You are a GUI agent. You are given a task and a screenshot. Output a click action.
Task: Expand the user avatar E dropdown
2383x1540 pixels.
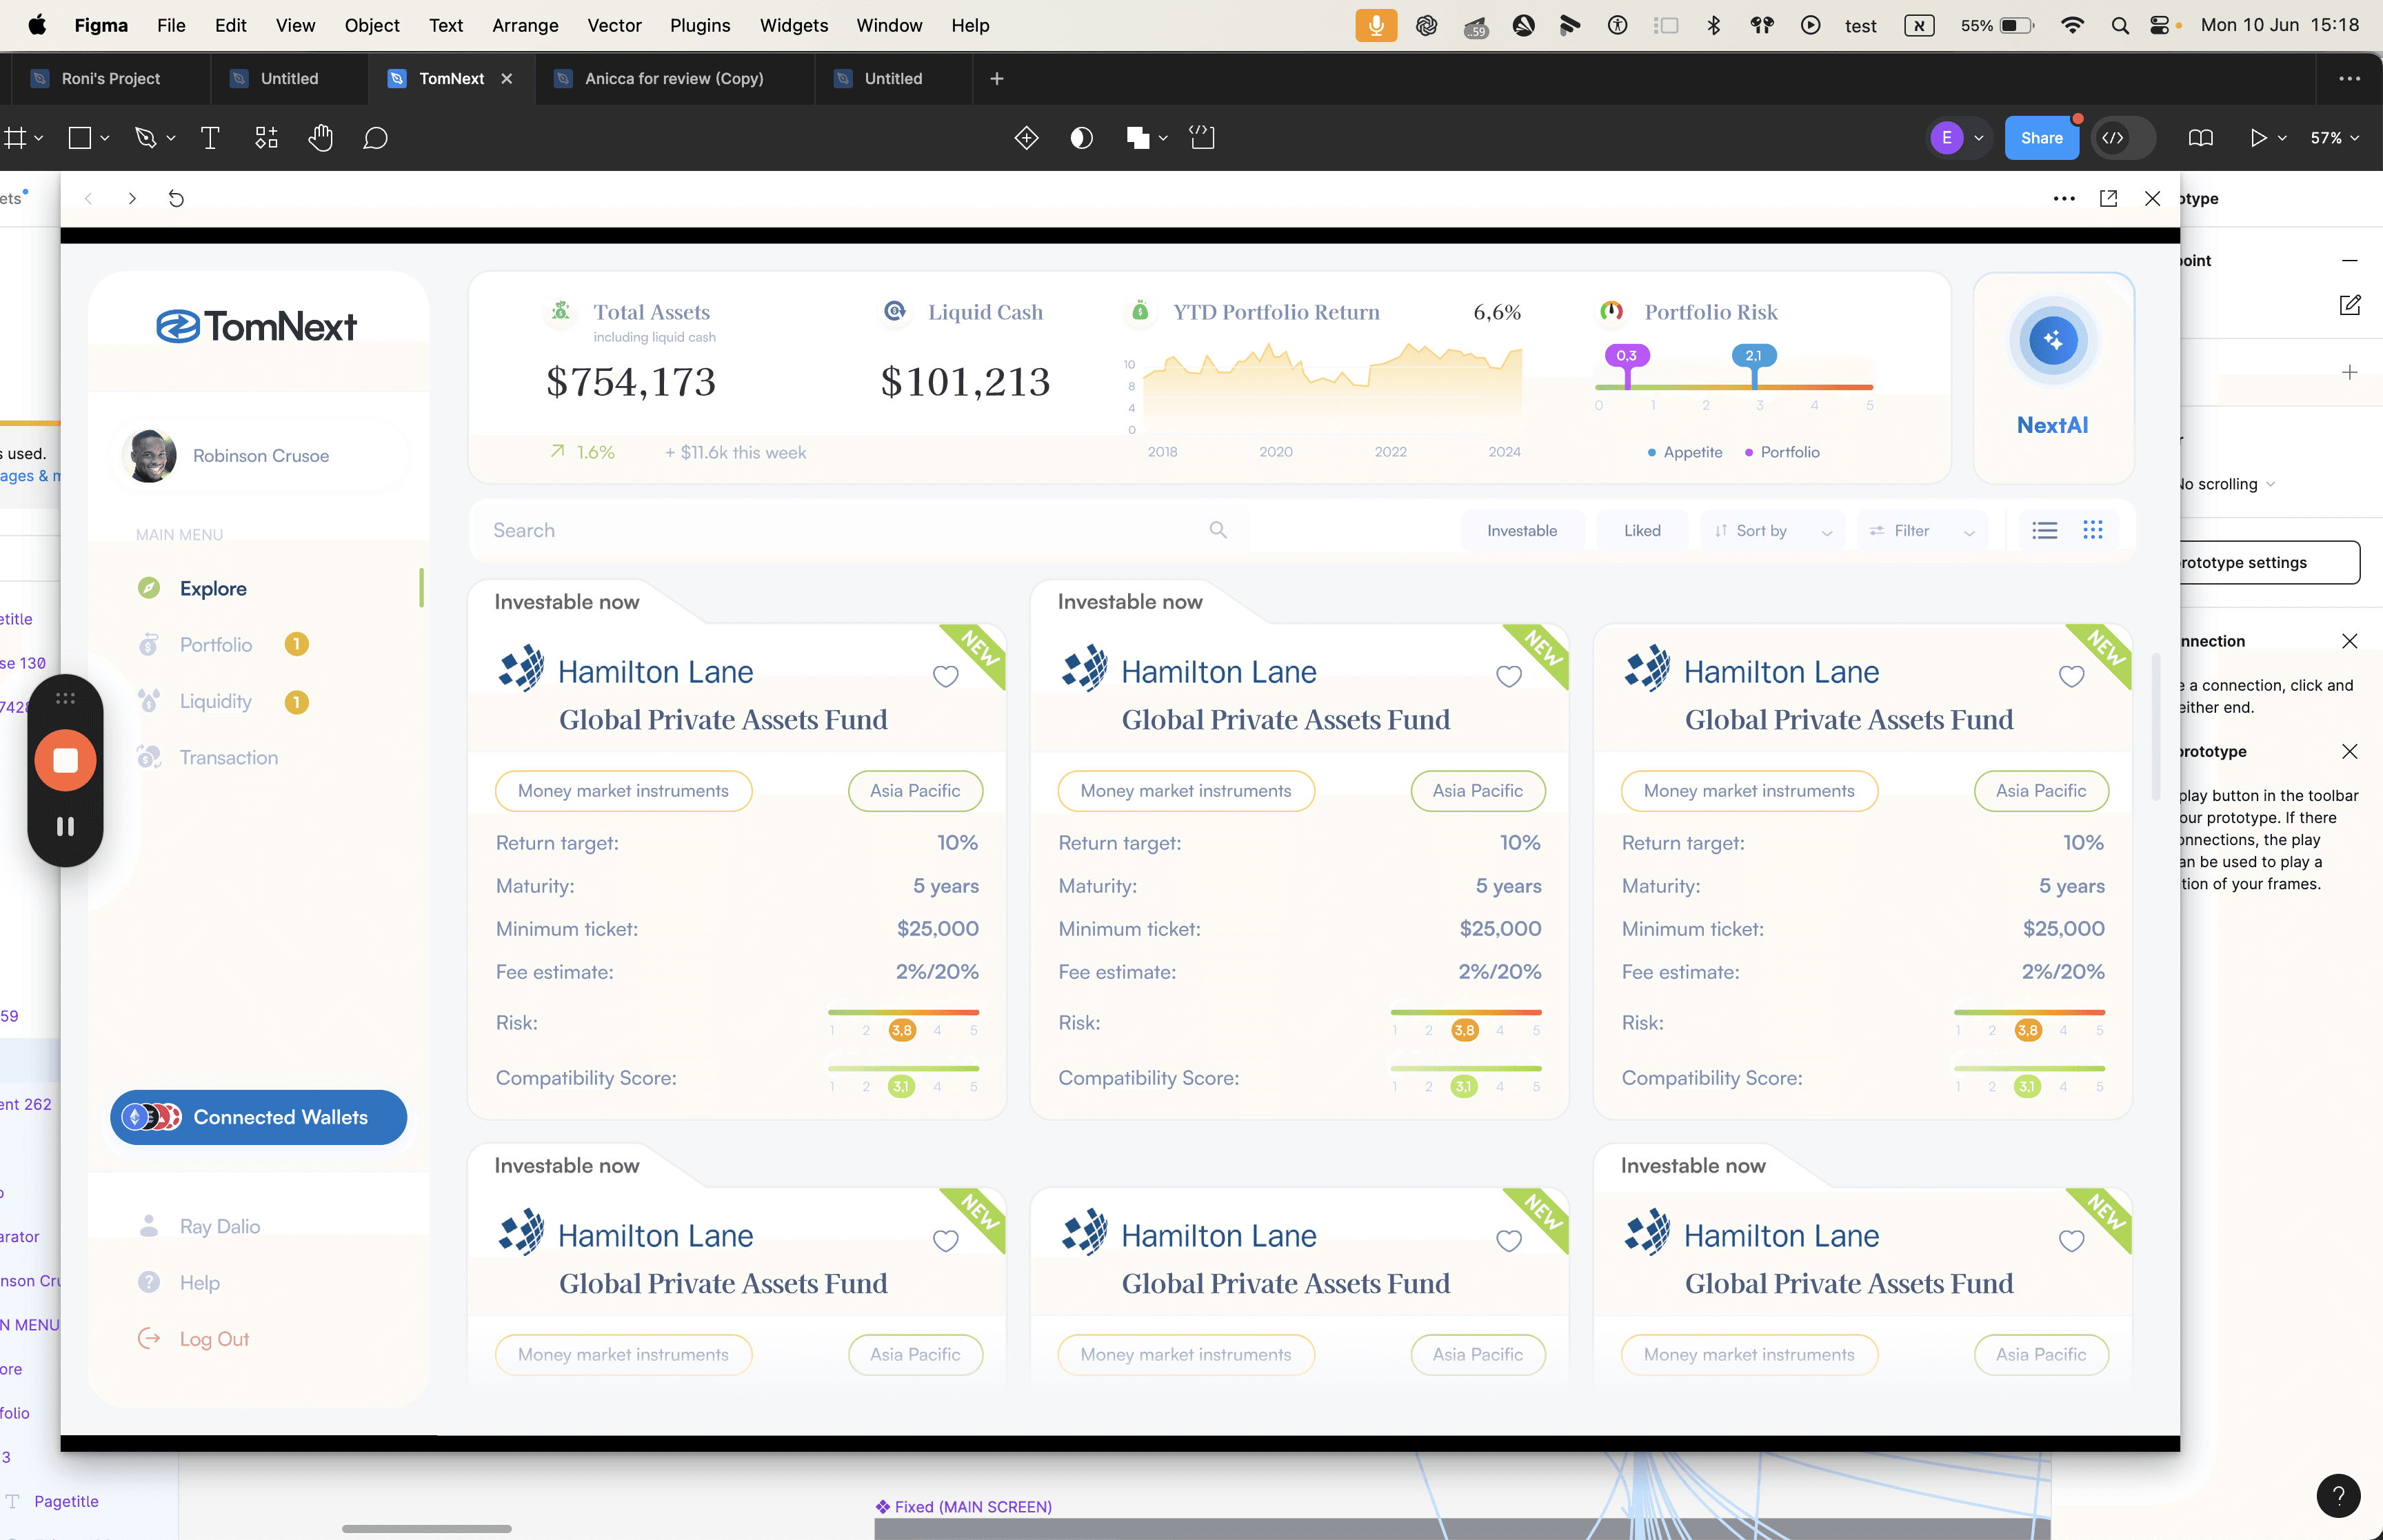1979,138
